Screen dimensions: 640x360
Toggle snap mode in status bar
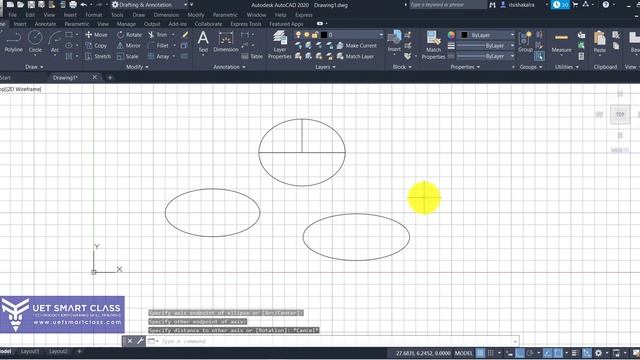click(x=491, y=353)
